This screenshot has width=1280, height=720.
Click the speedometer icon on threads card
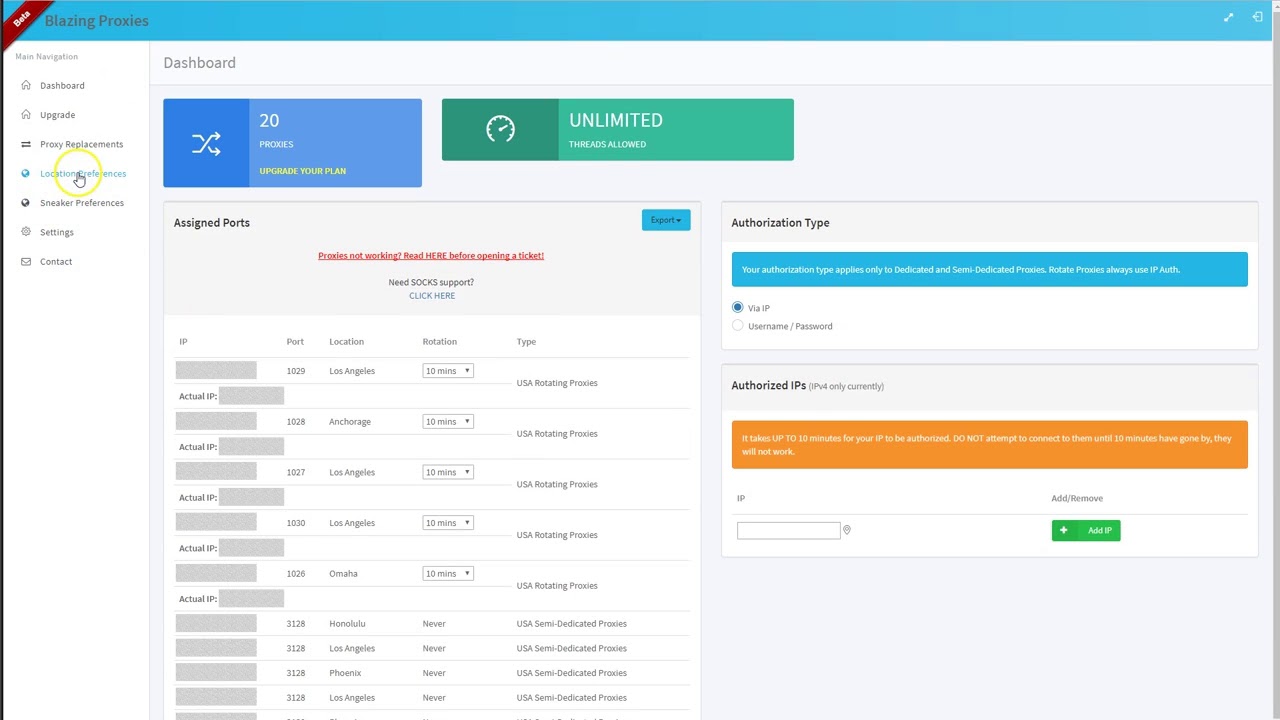pos(500,129)
